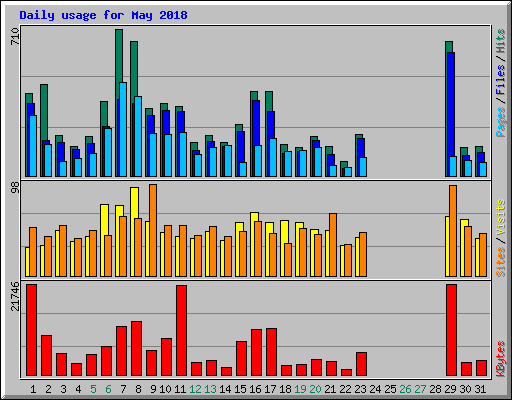Select the yellow Visits bar for day 6
The height and width of the screenshot is (400, 512).
(104, 219)
